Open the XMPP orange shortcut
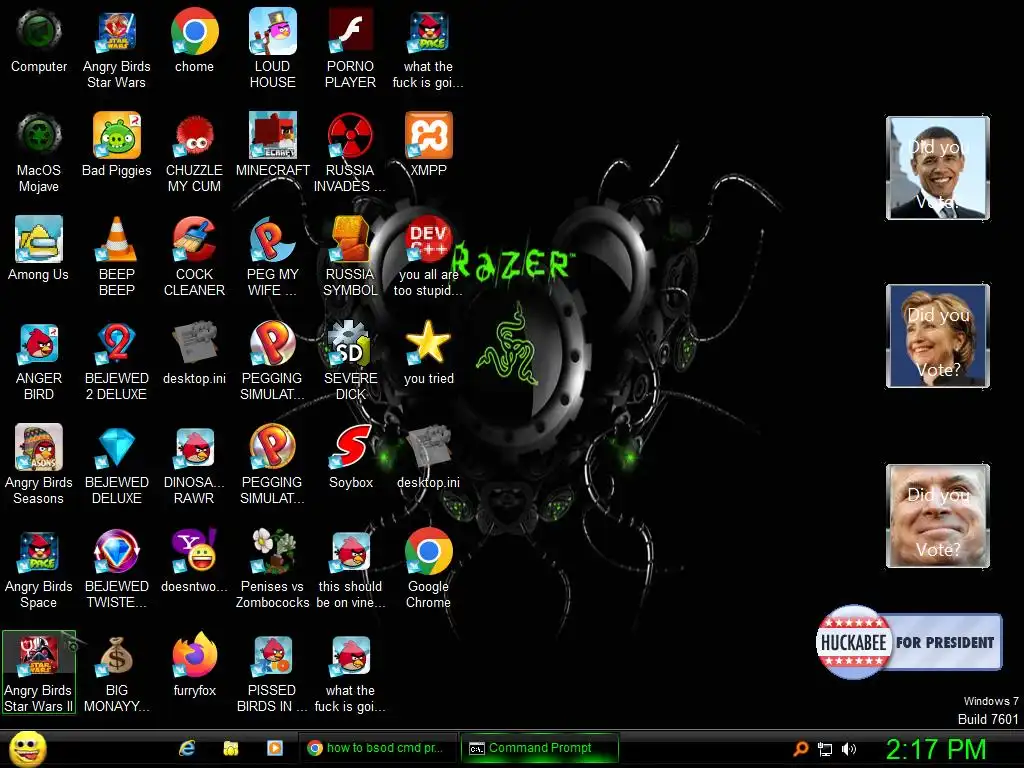 [x=428, y=145]
